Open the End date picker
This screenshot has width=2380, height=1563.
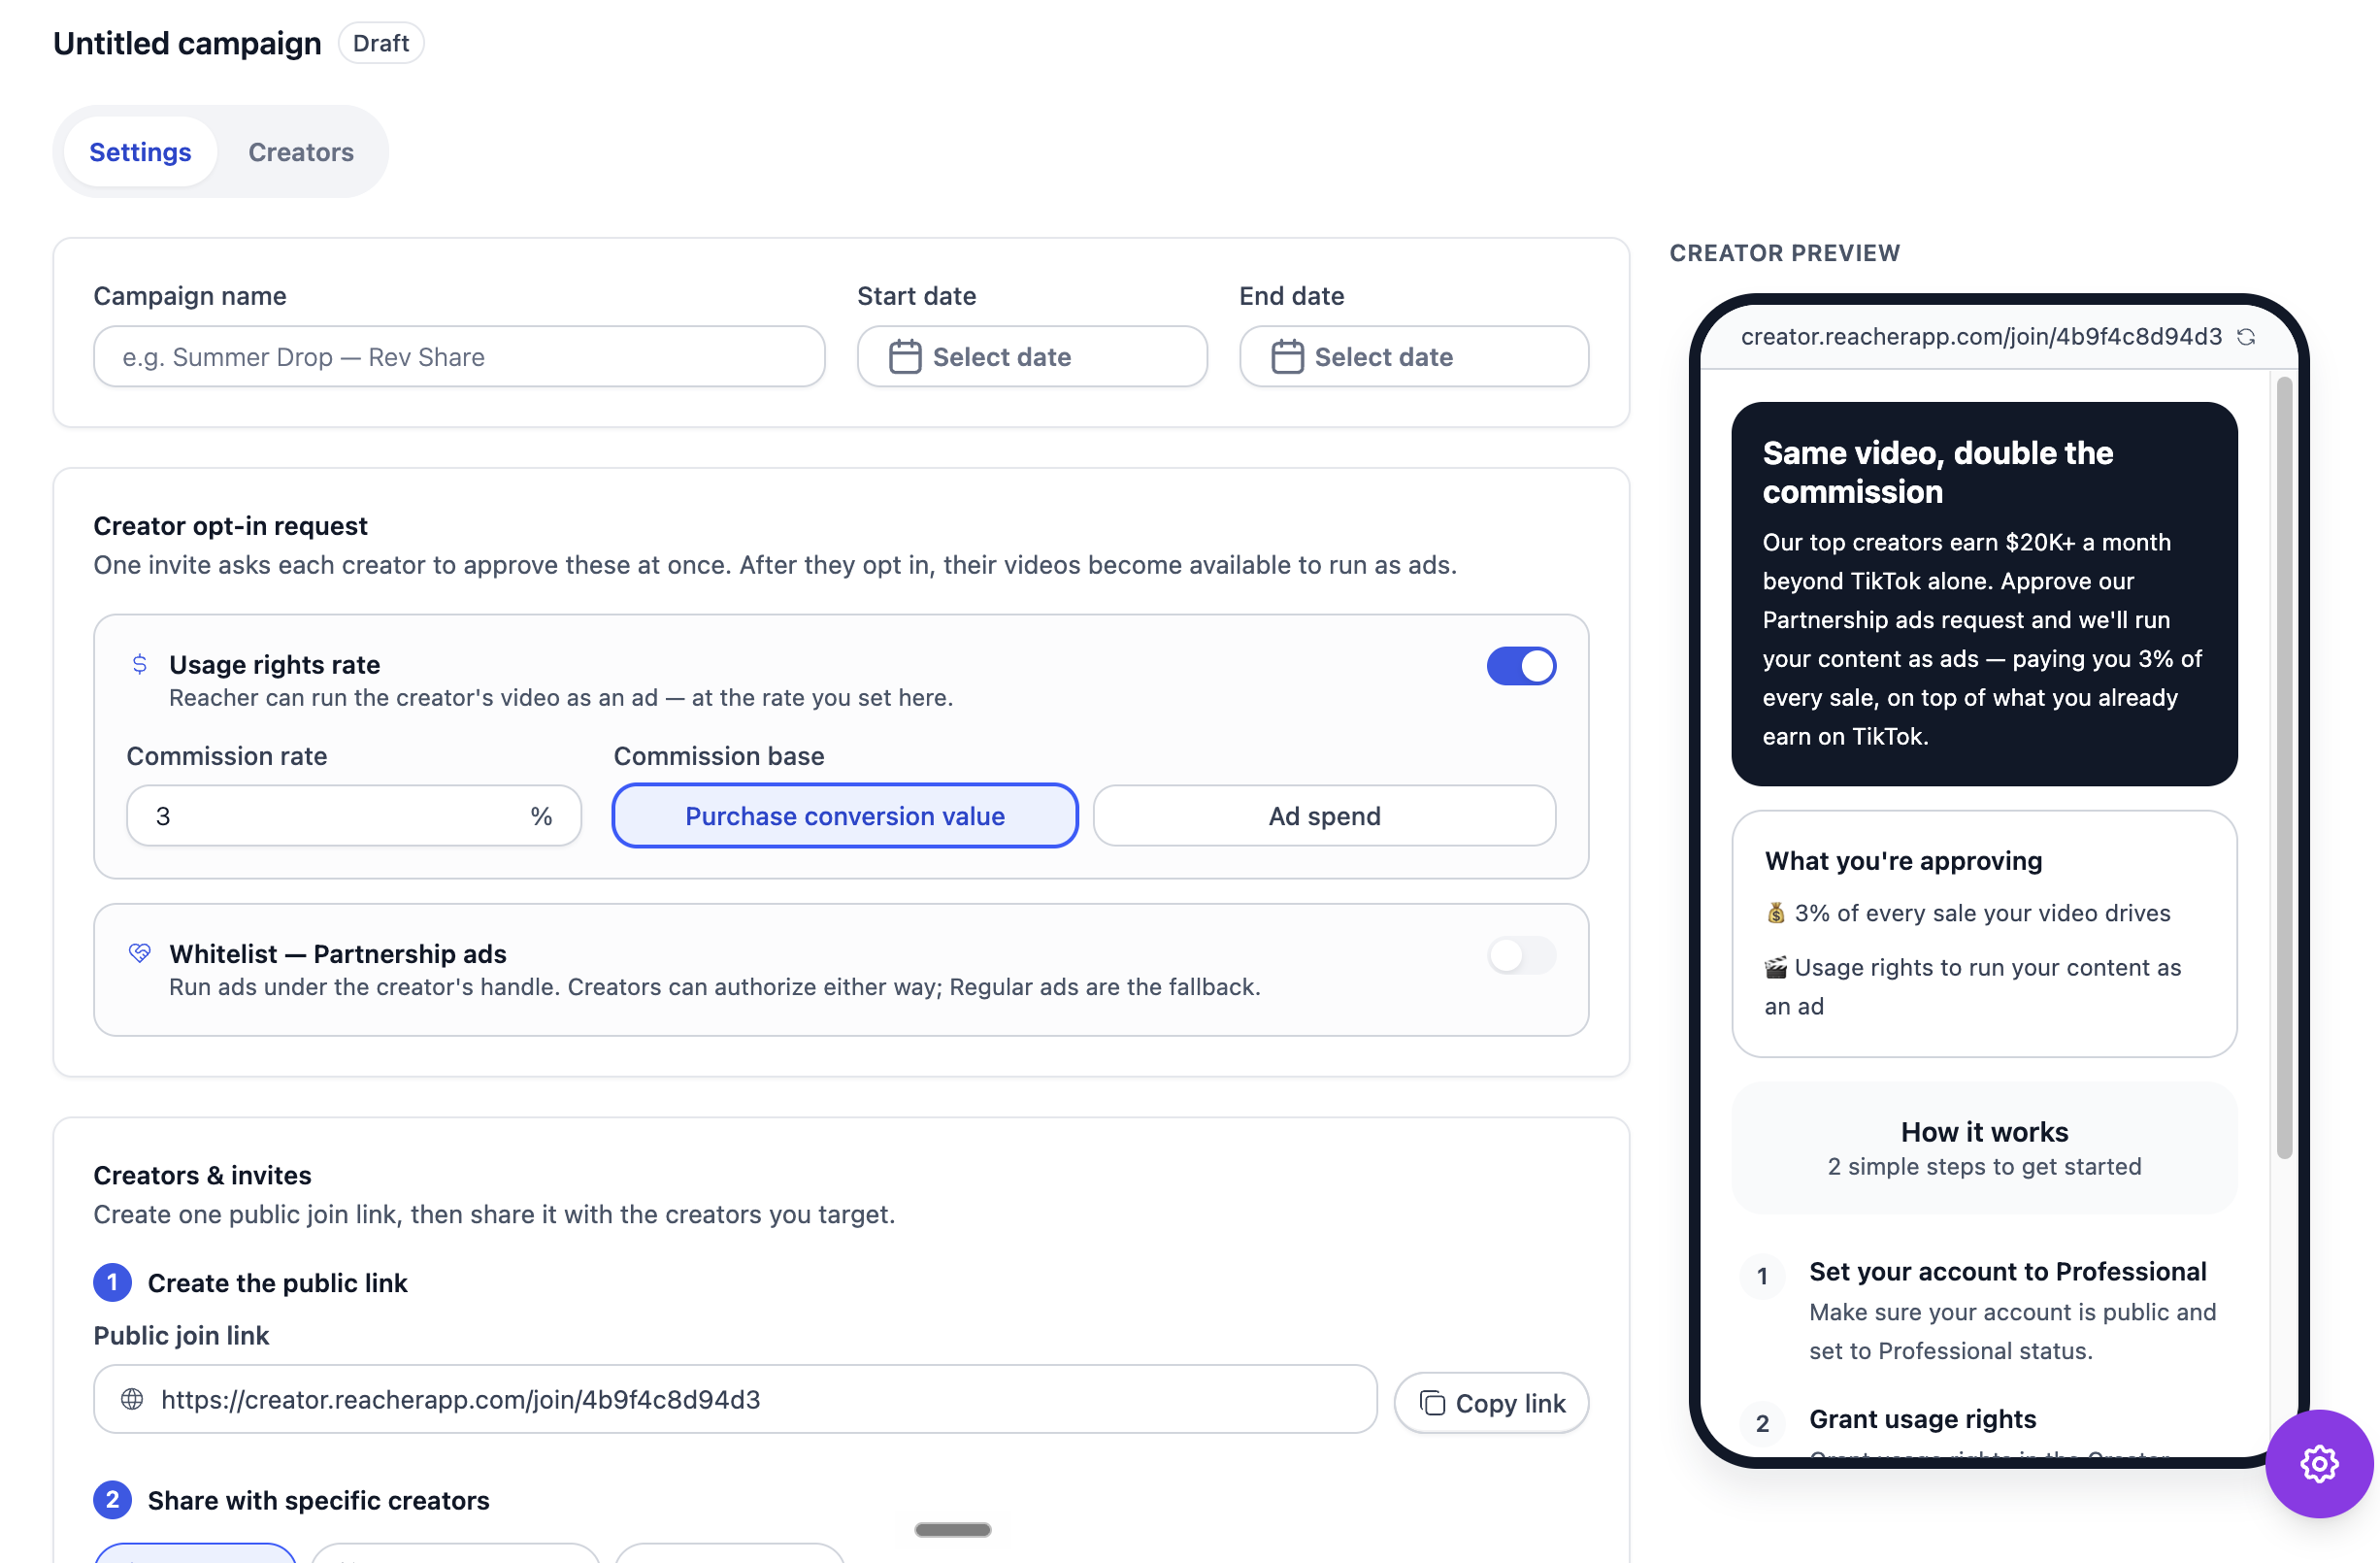[x=1414, y=357]
